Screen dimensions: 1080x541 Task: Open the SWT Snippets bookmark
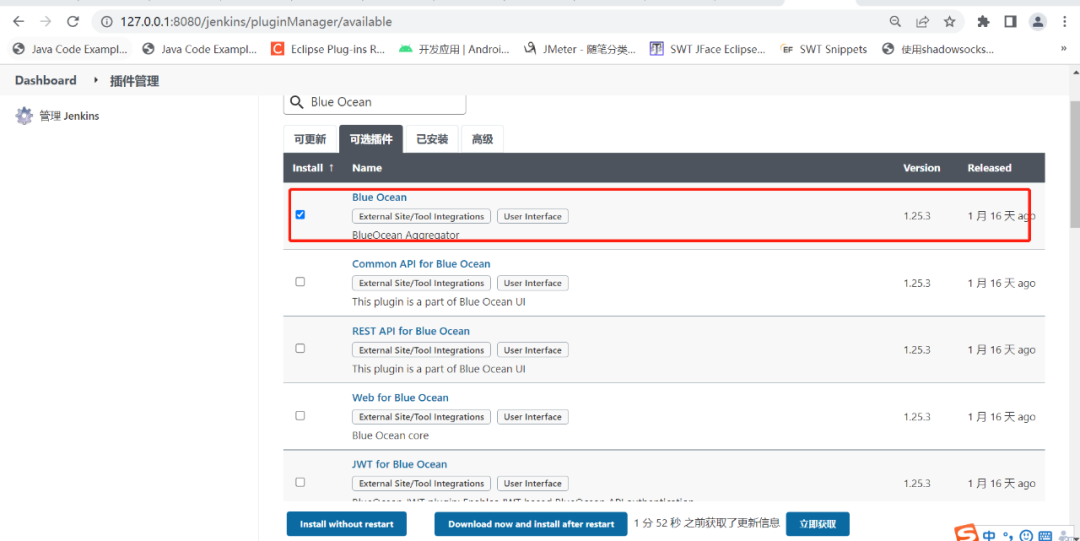coord(824,49)
